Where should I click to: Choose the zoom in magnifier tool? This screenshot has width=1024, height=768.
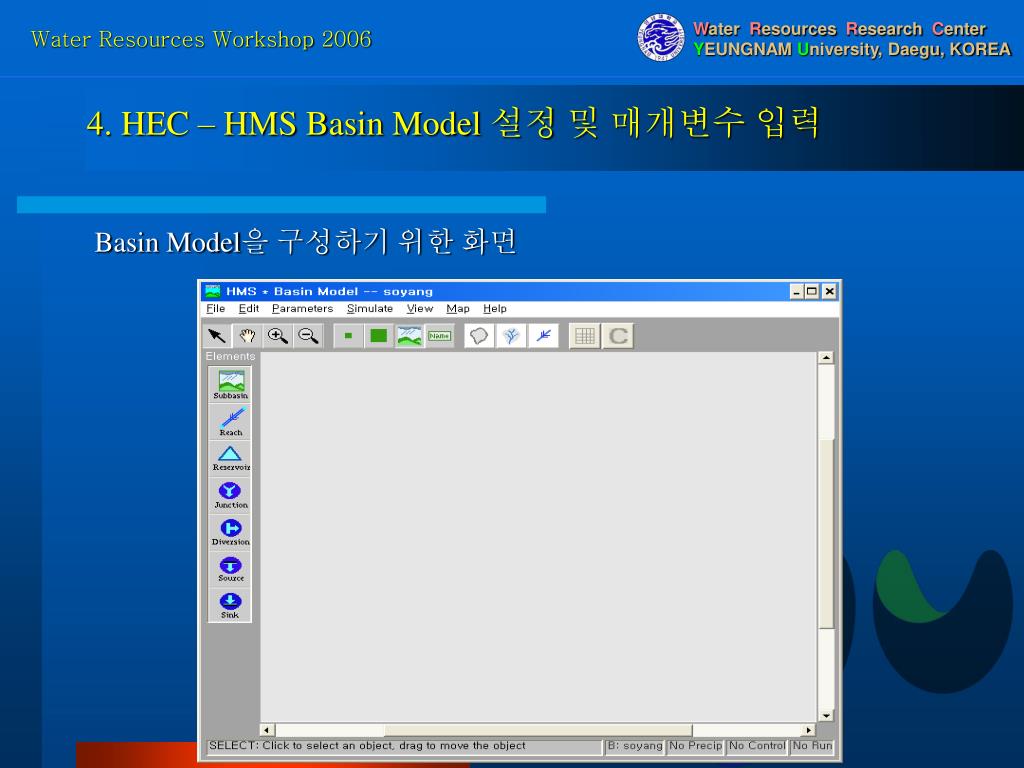tap(278, 336)
